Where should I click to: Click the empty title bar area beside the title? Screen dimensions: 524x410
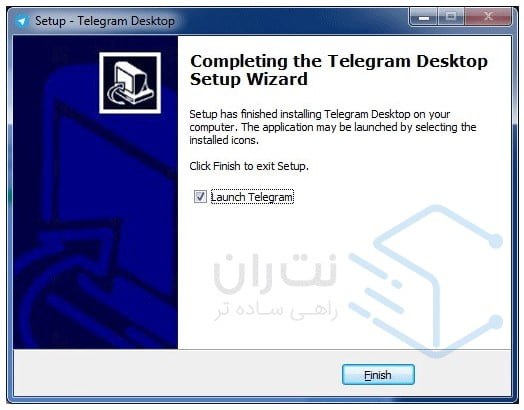pos(291,21)
